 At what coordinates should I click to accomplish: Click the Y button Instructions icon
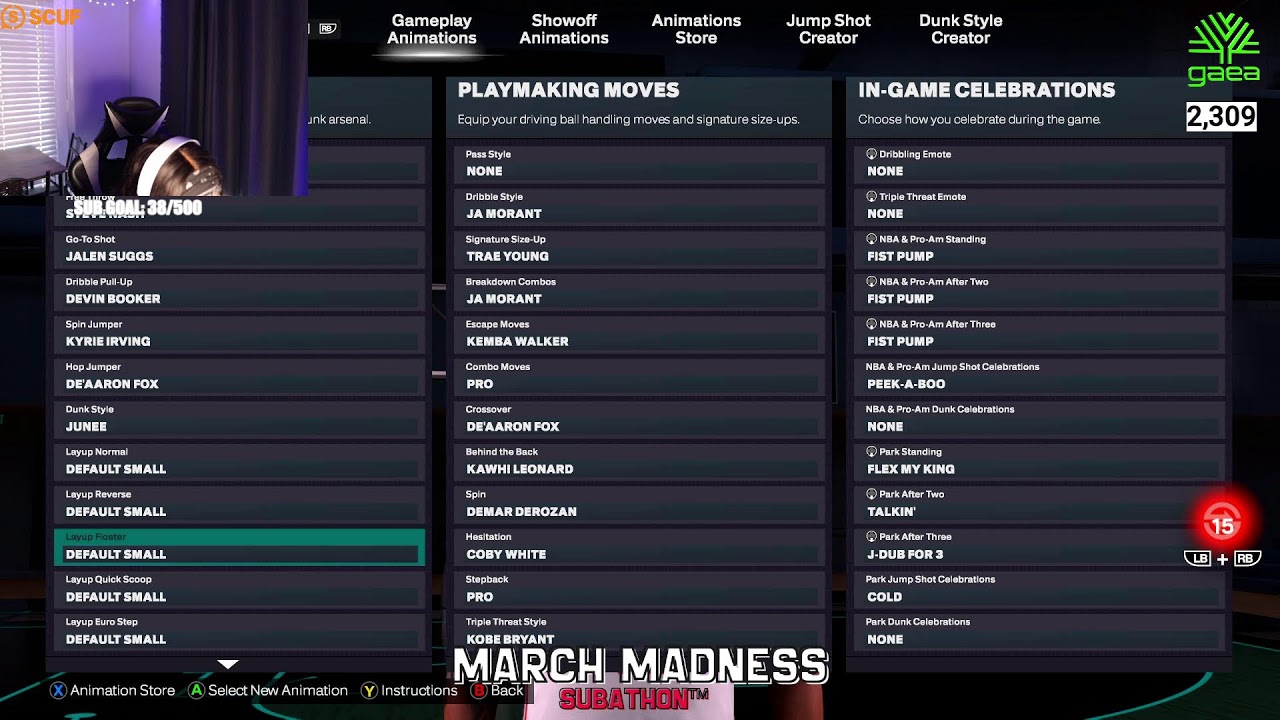pyautogui.click(x=369, y=690)
